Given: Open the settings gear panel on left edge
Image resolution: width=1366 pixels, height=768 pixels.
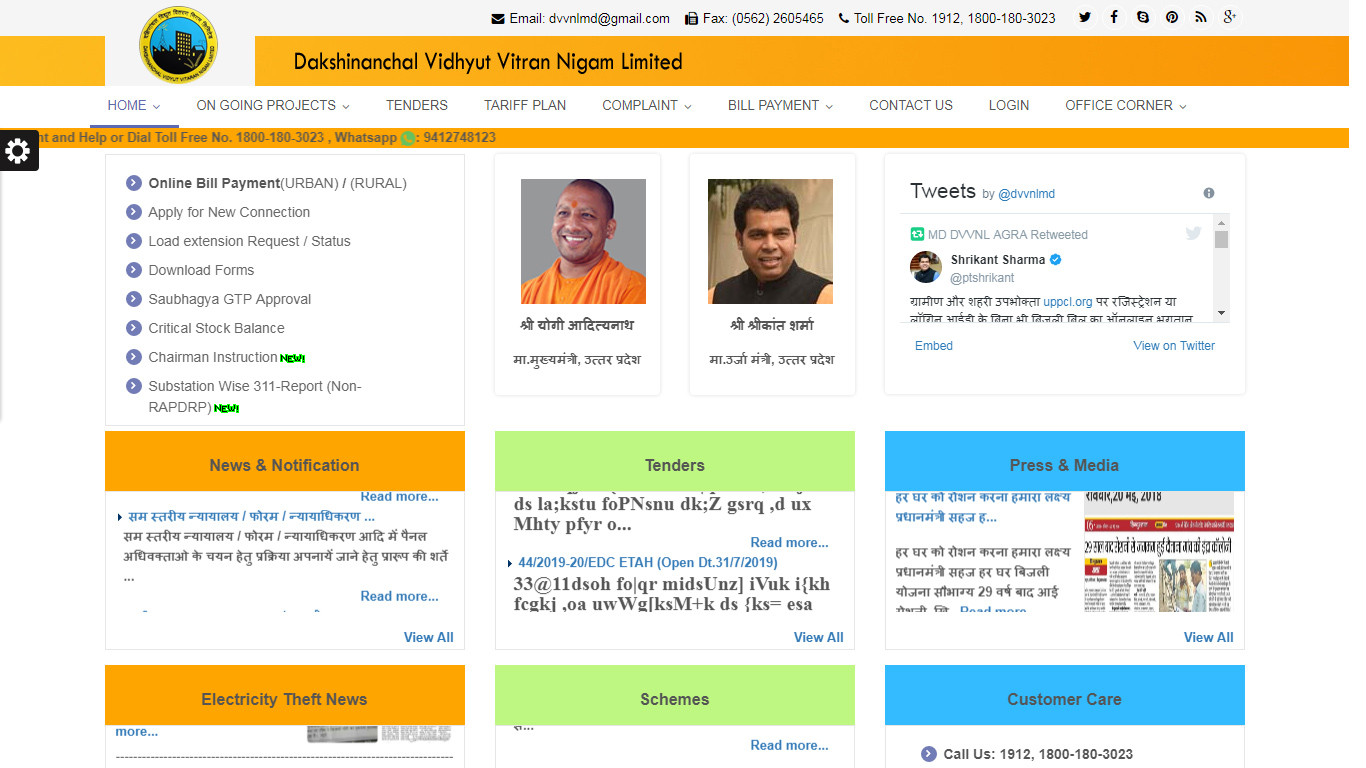Looking at the screenshot, I should (18, 151).
